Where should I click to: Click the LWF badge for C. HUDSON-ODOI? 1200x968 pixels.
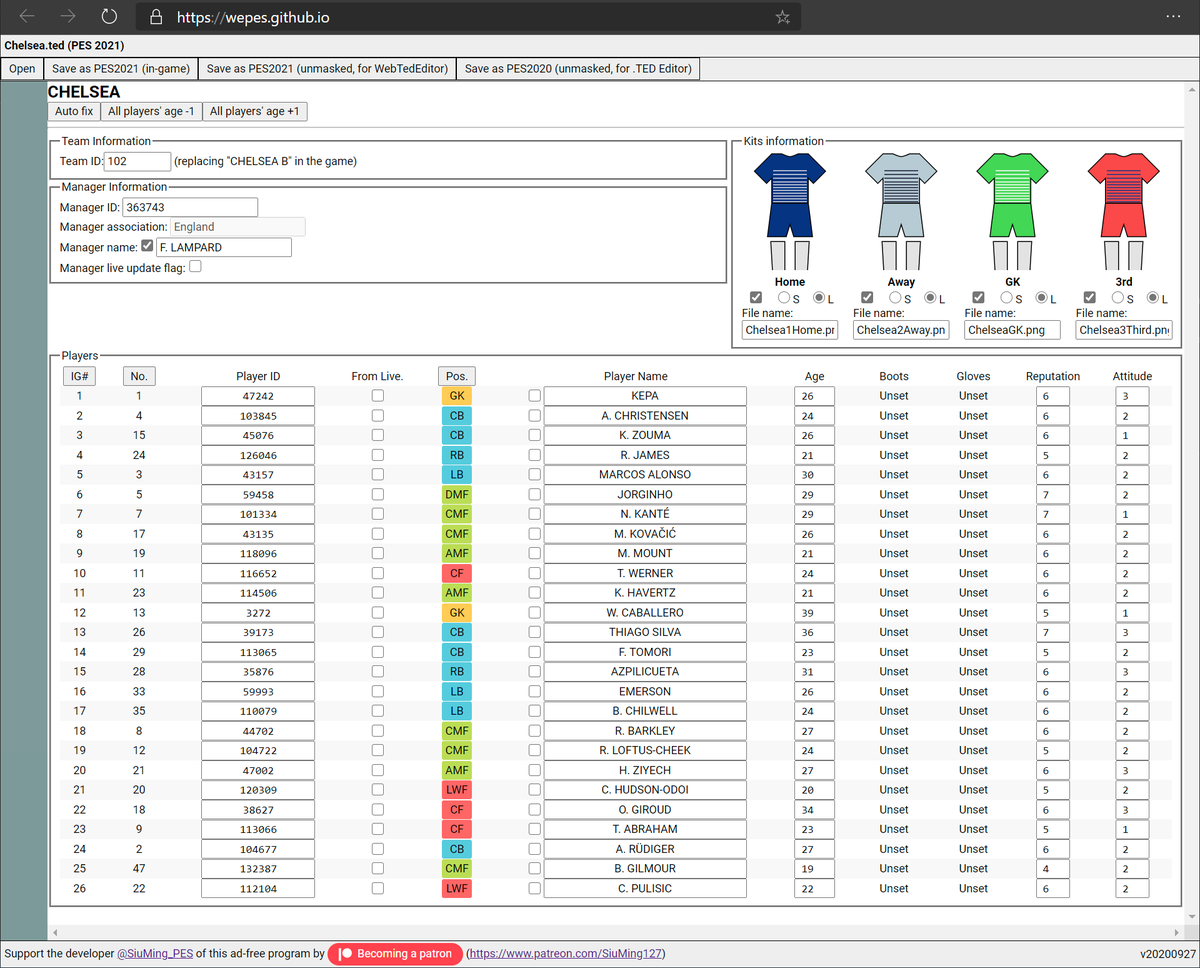pyautogui.click(x=457, y=790)
